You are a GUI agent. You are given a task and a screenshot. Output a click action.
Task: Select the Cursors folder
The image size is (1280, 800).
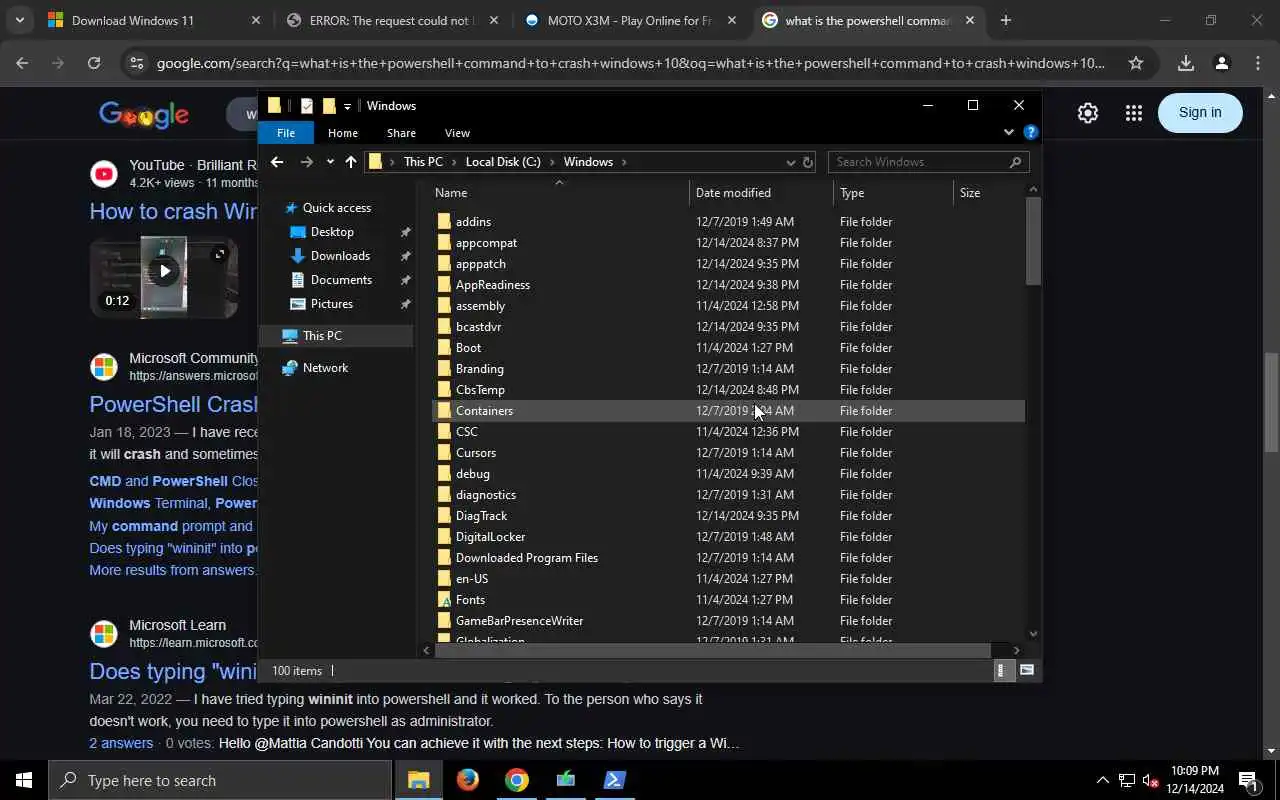pyautogui.click(x=728, y=453)
